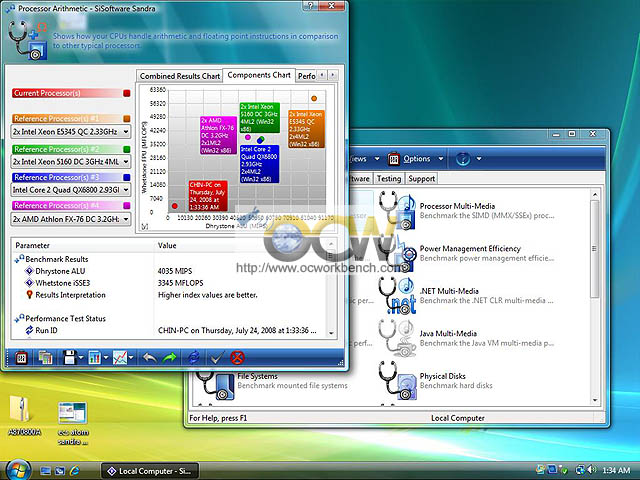Expand the bar chart icon dropdown arrow
This screenshot has width=640, height=480.
(106, 358)
